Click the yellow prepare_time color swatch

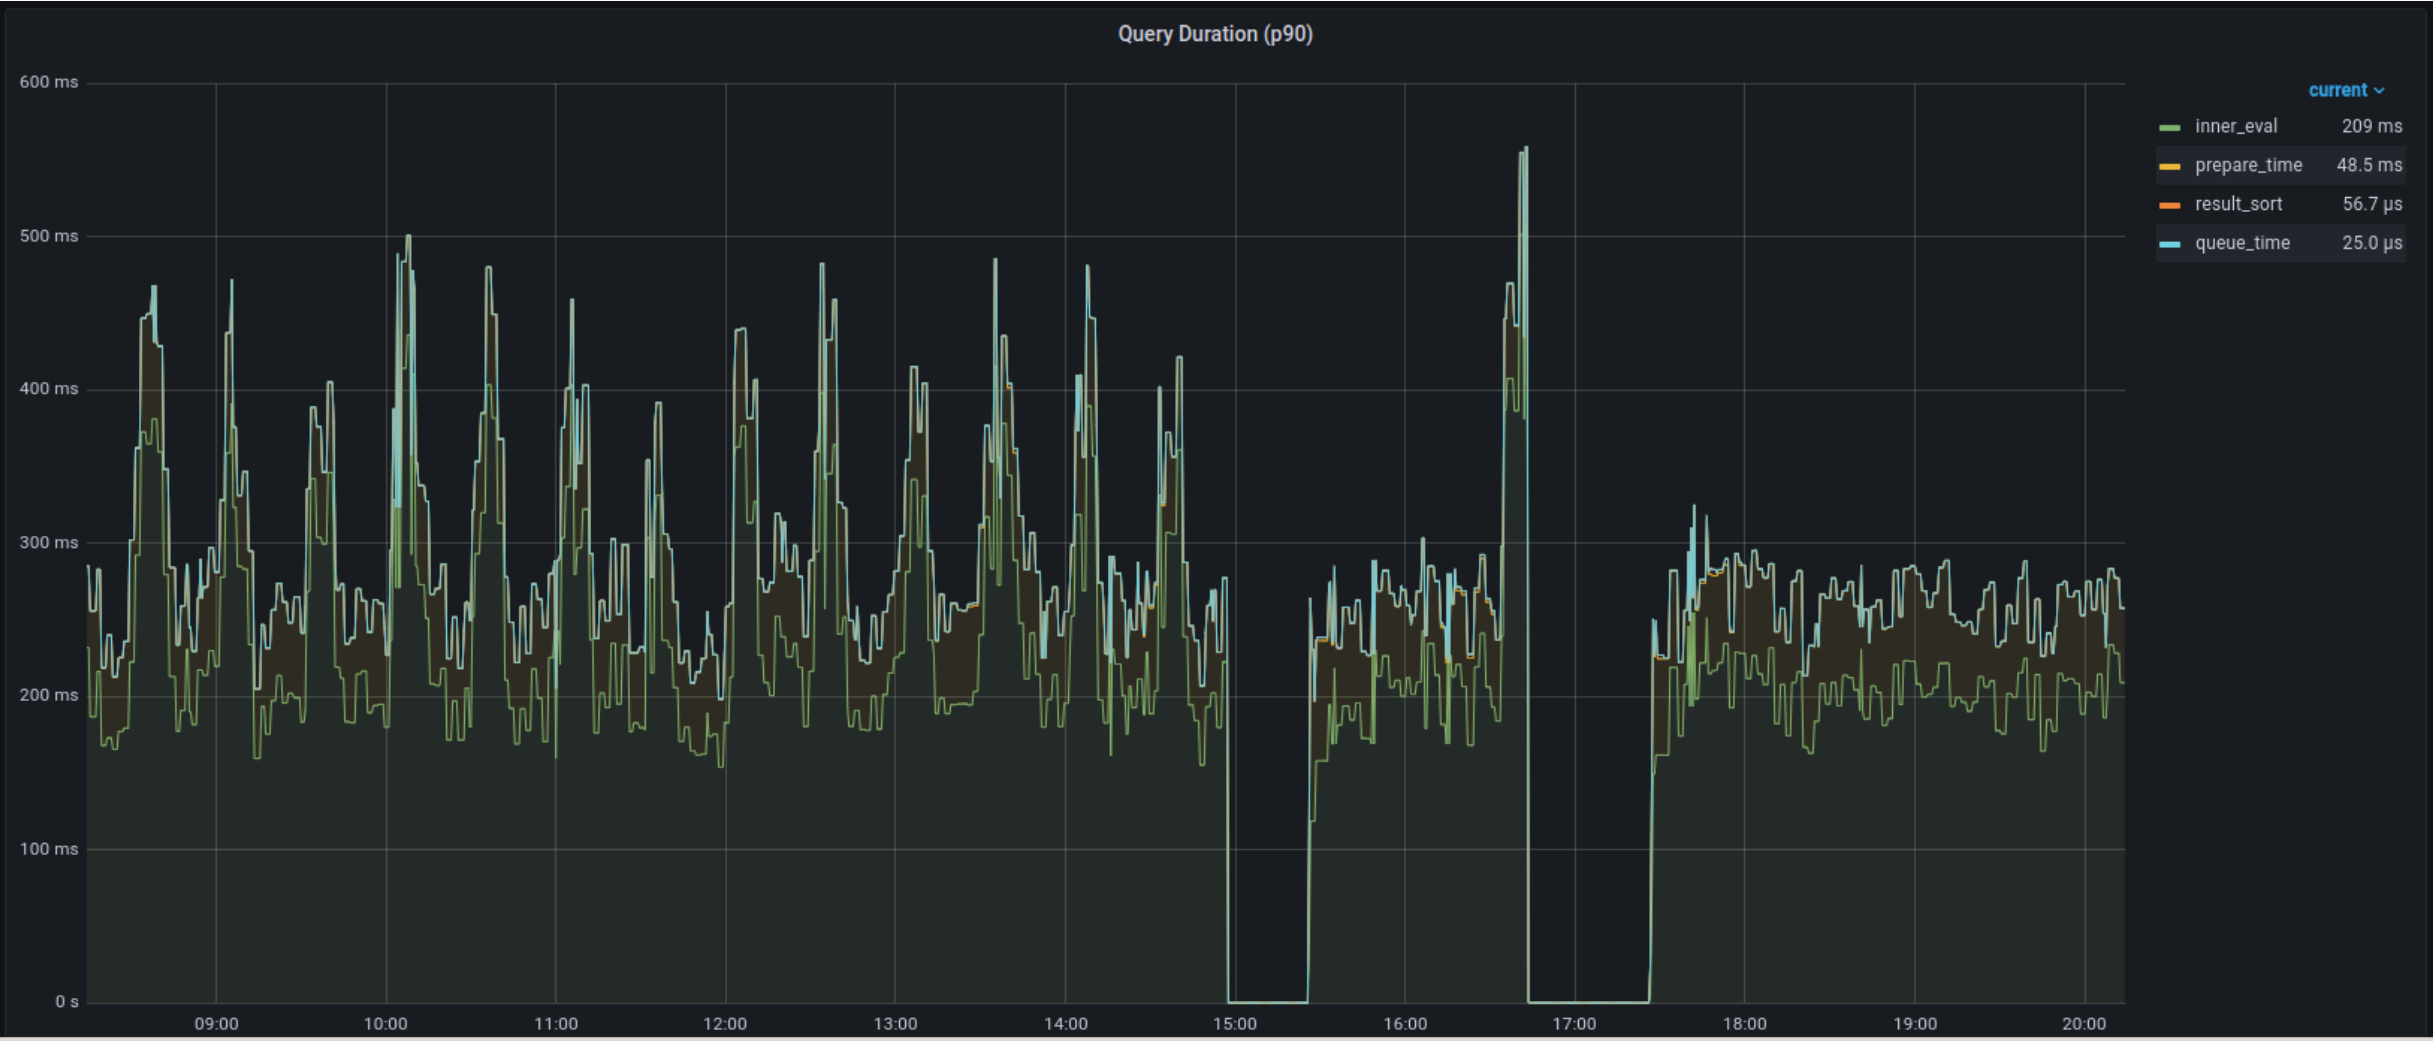tap(2169, 166)
